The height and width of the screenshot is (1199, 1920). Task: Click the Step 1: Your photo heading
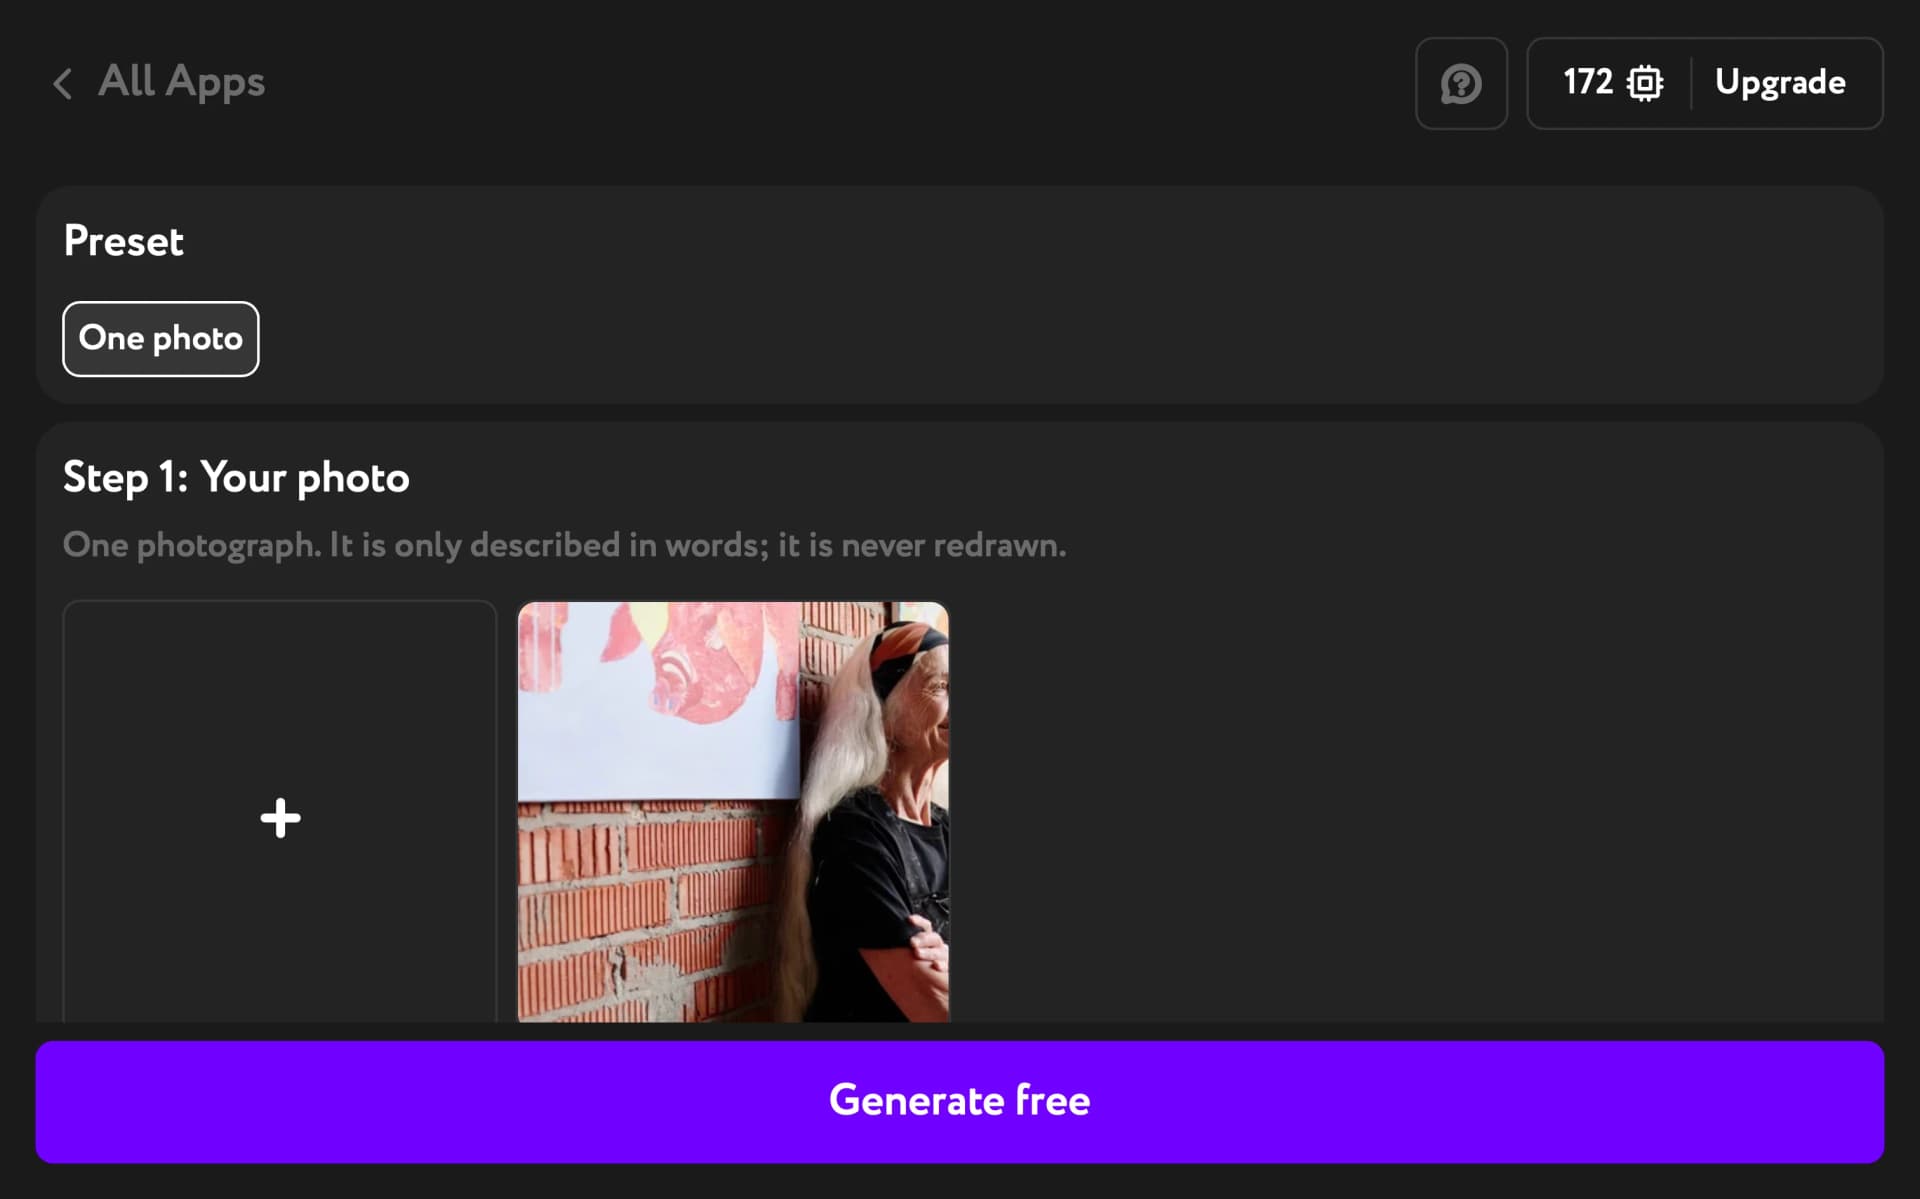click(236, 478)
